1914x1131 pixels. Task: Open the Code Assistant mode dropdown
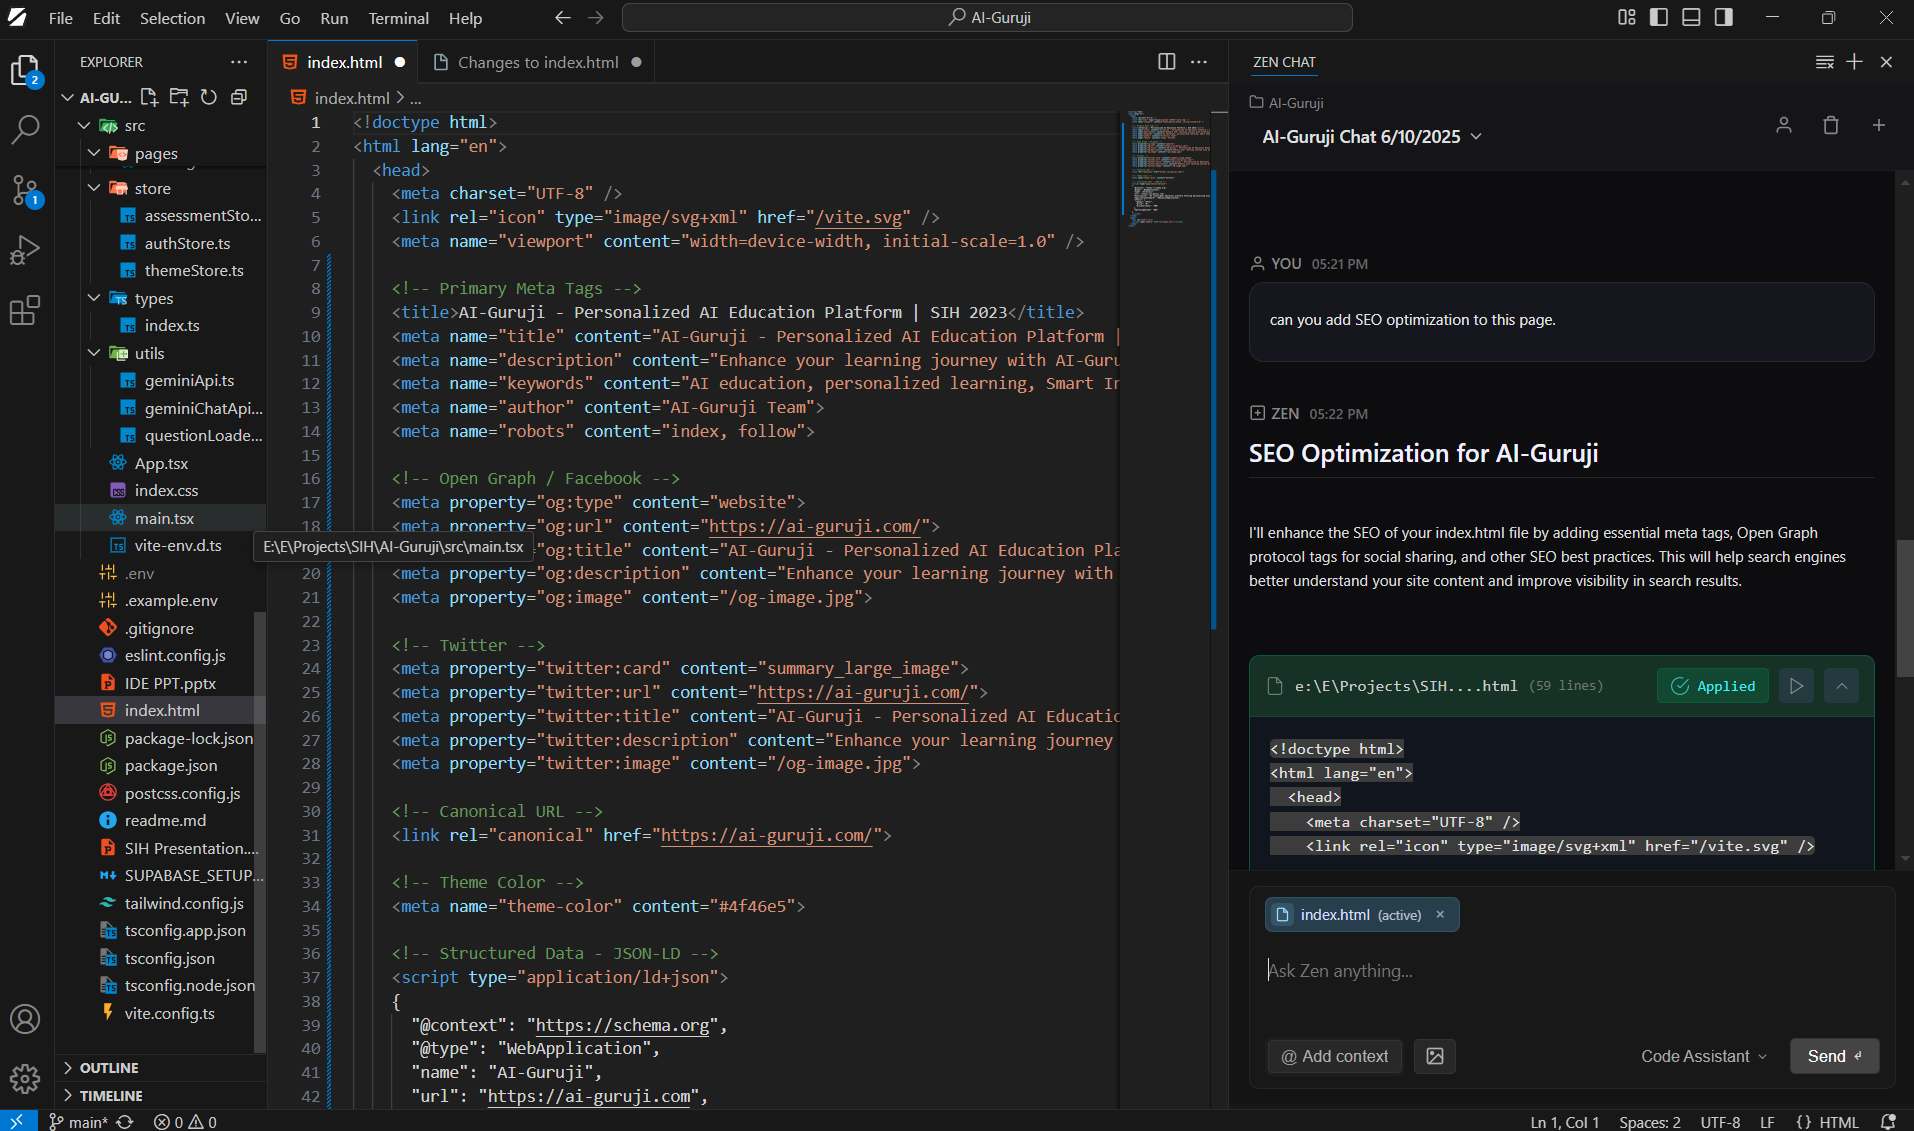[1704, 1057]
